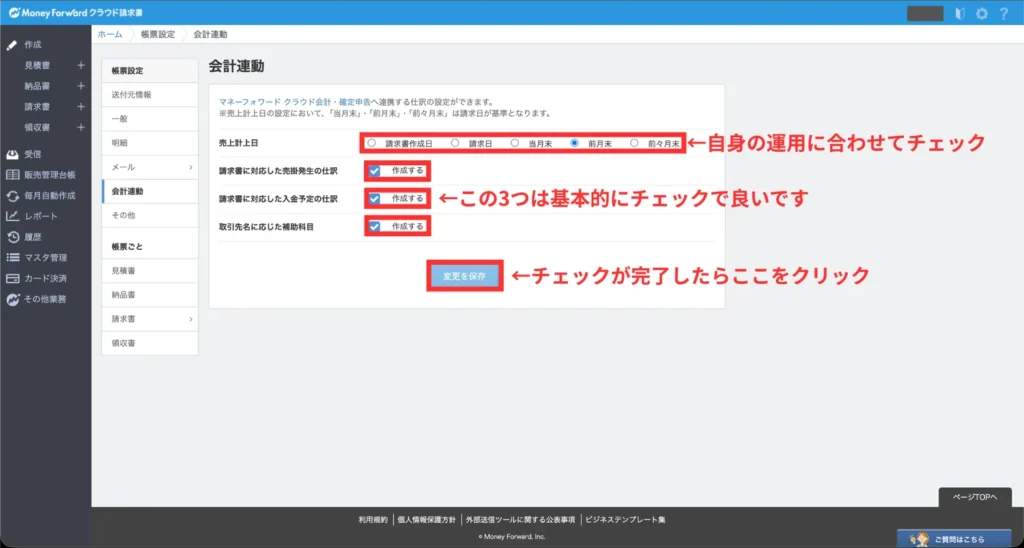Open 送付元情報 settings tab
Viewport: 1024px width, 548px height.
pyautogui.click(x=150, y=95)
